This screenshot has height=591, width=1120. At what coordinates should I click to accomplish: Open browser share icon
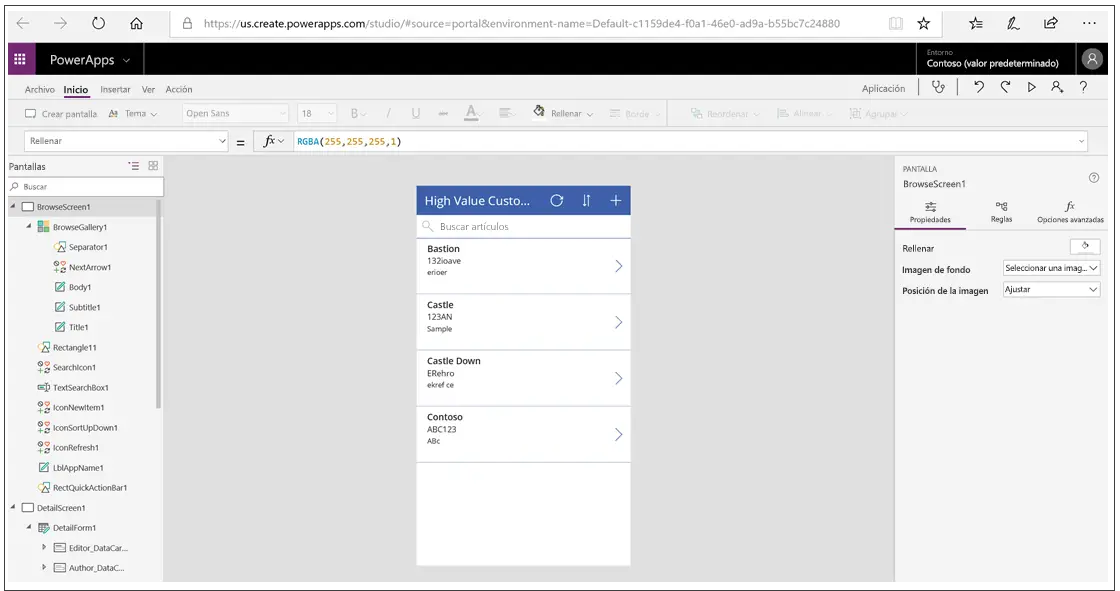(1051, 24)
